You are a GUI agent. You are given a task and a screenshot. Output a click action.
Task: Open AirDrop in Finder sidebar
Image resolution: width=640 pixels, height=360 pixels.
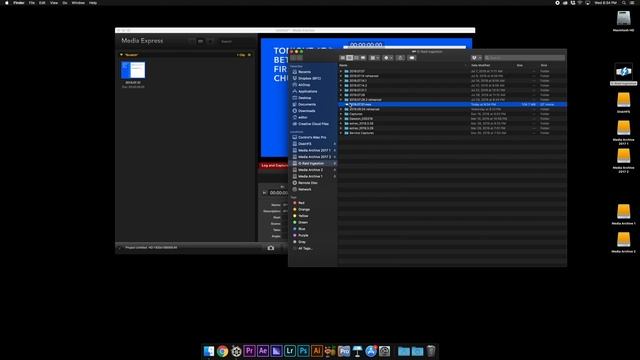(304, 85)
